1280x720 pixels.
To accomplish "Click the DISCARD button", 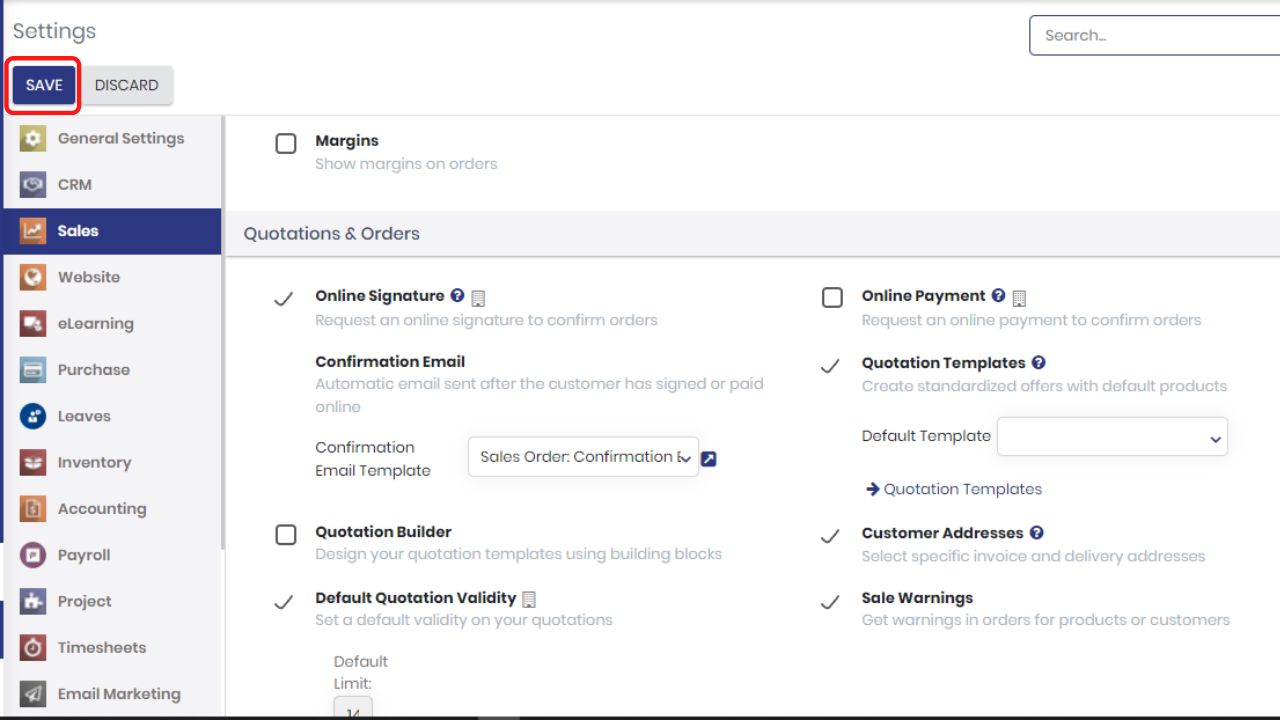I will click(126, 85).
